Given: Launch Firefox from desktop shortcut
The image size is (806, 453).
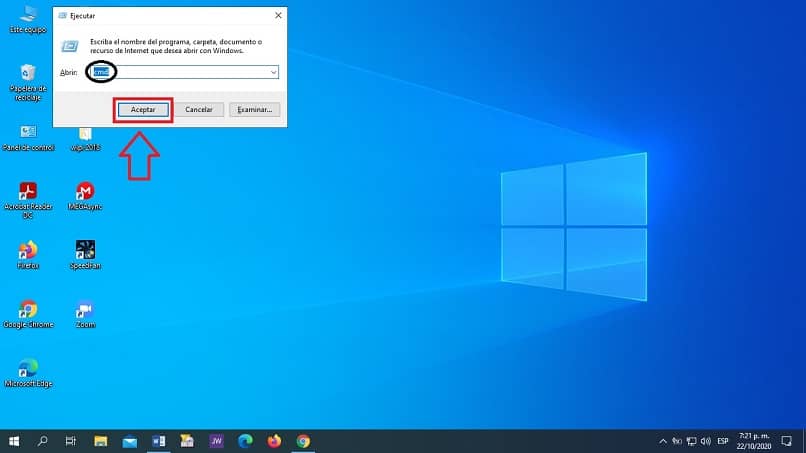Looking at the screenshot, I should [28, 255].
